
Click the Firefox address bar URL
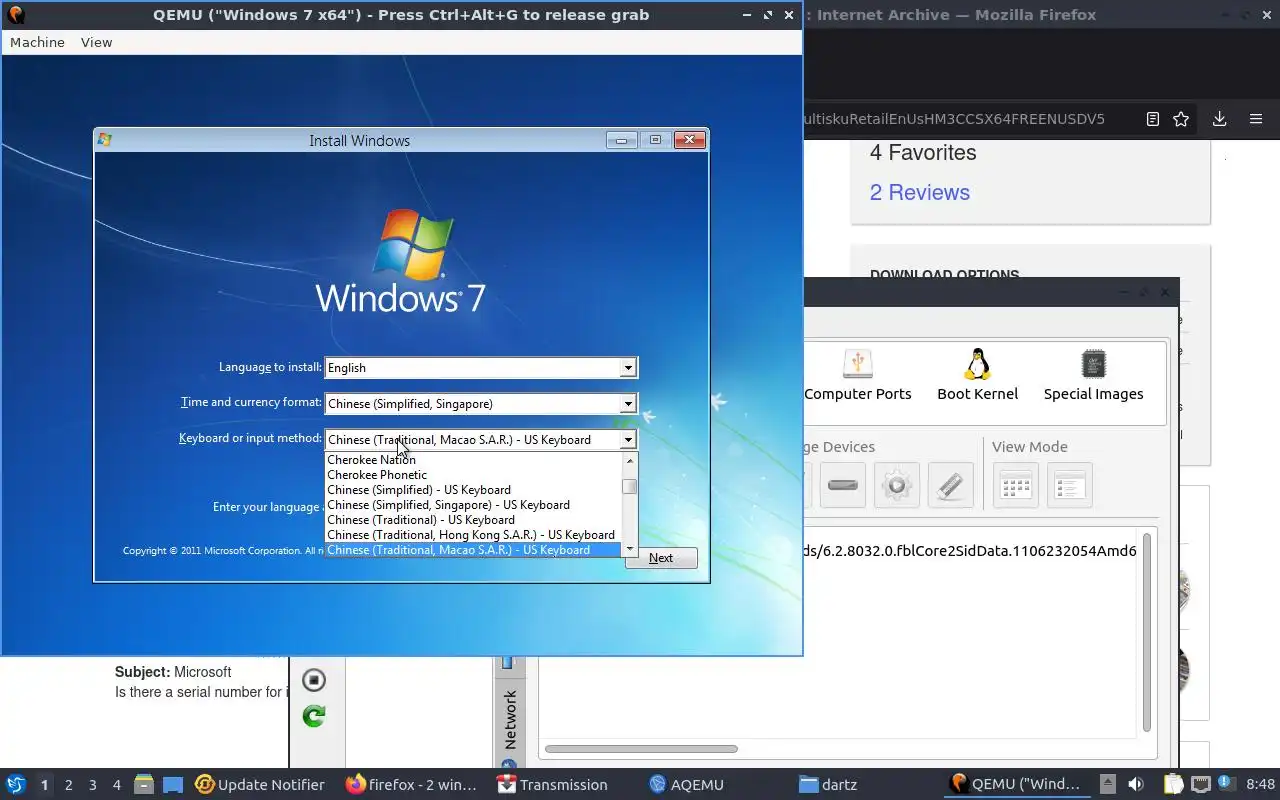(x=954, y=119)
